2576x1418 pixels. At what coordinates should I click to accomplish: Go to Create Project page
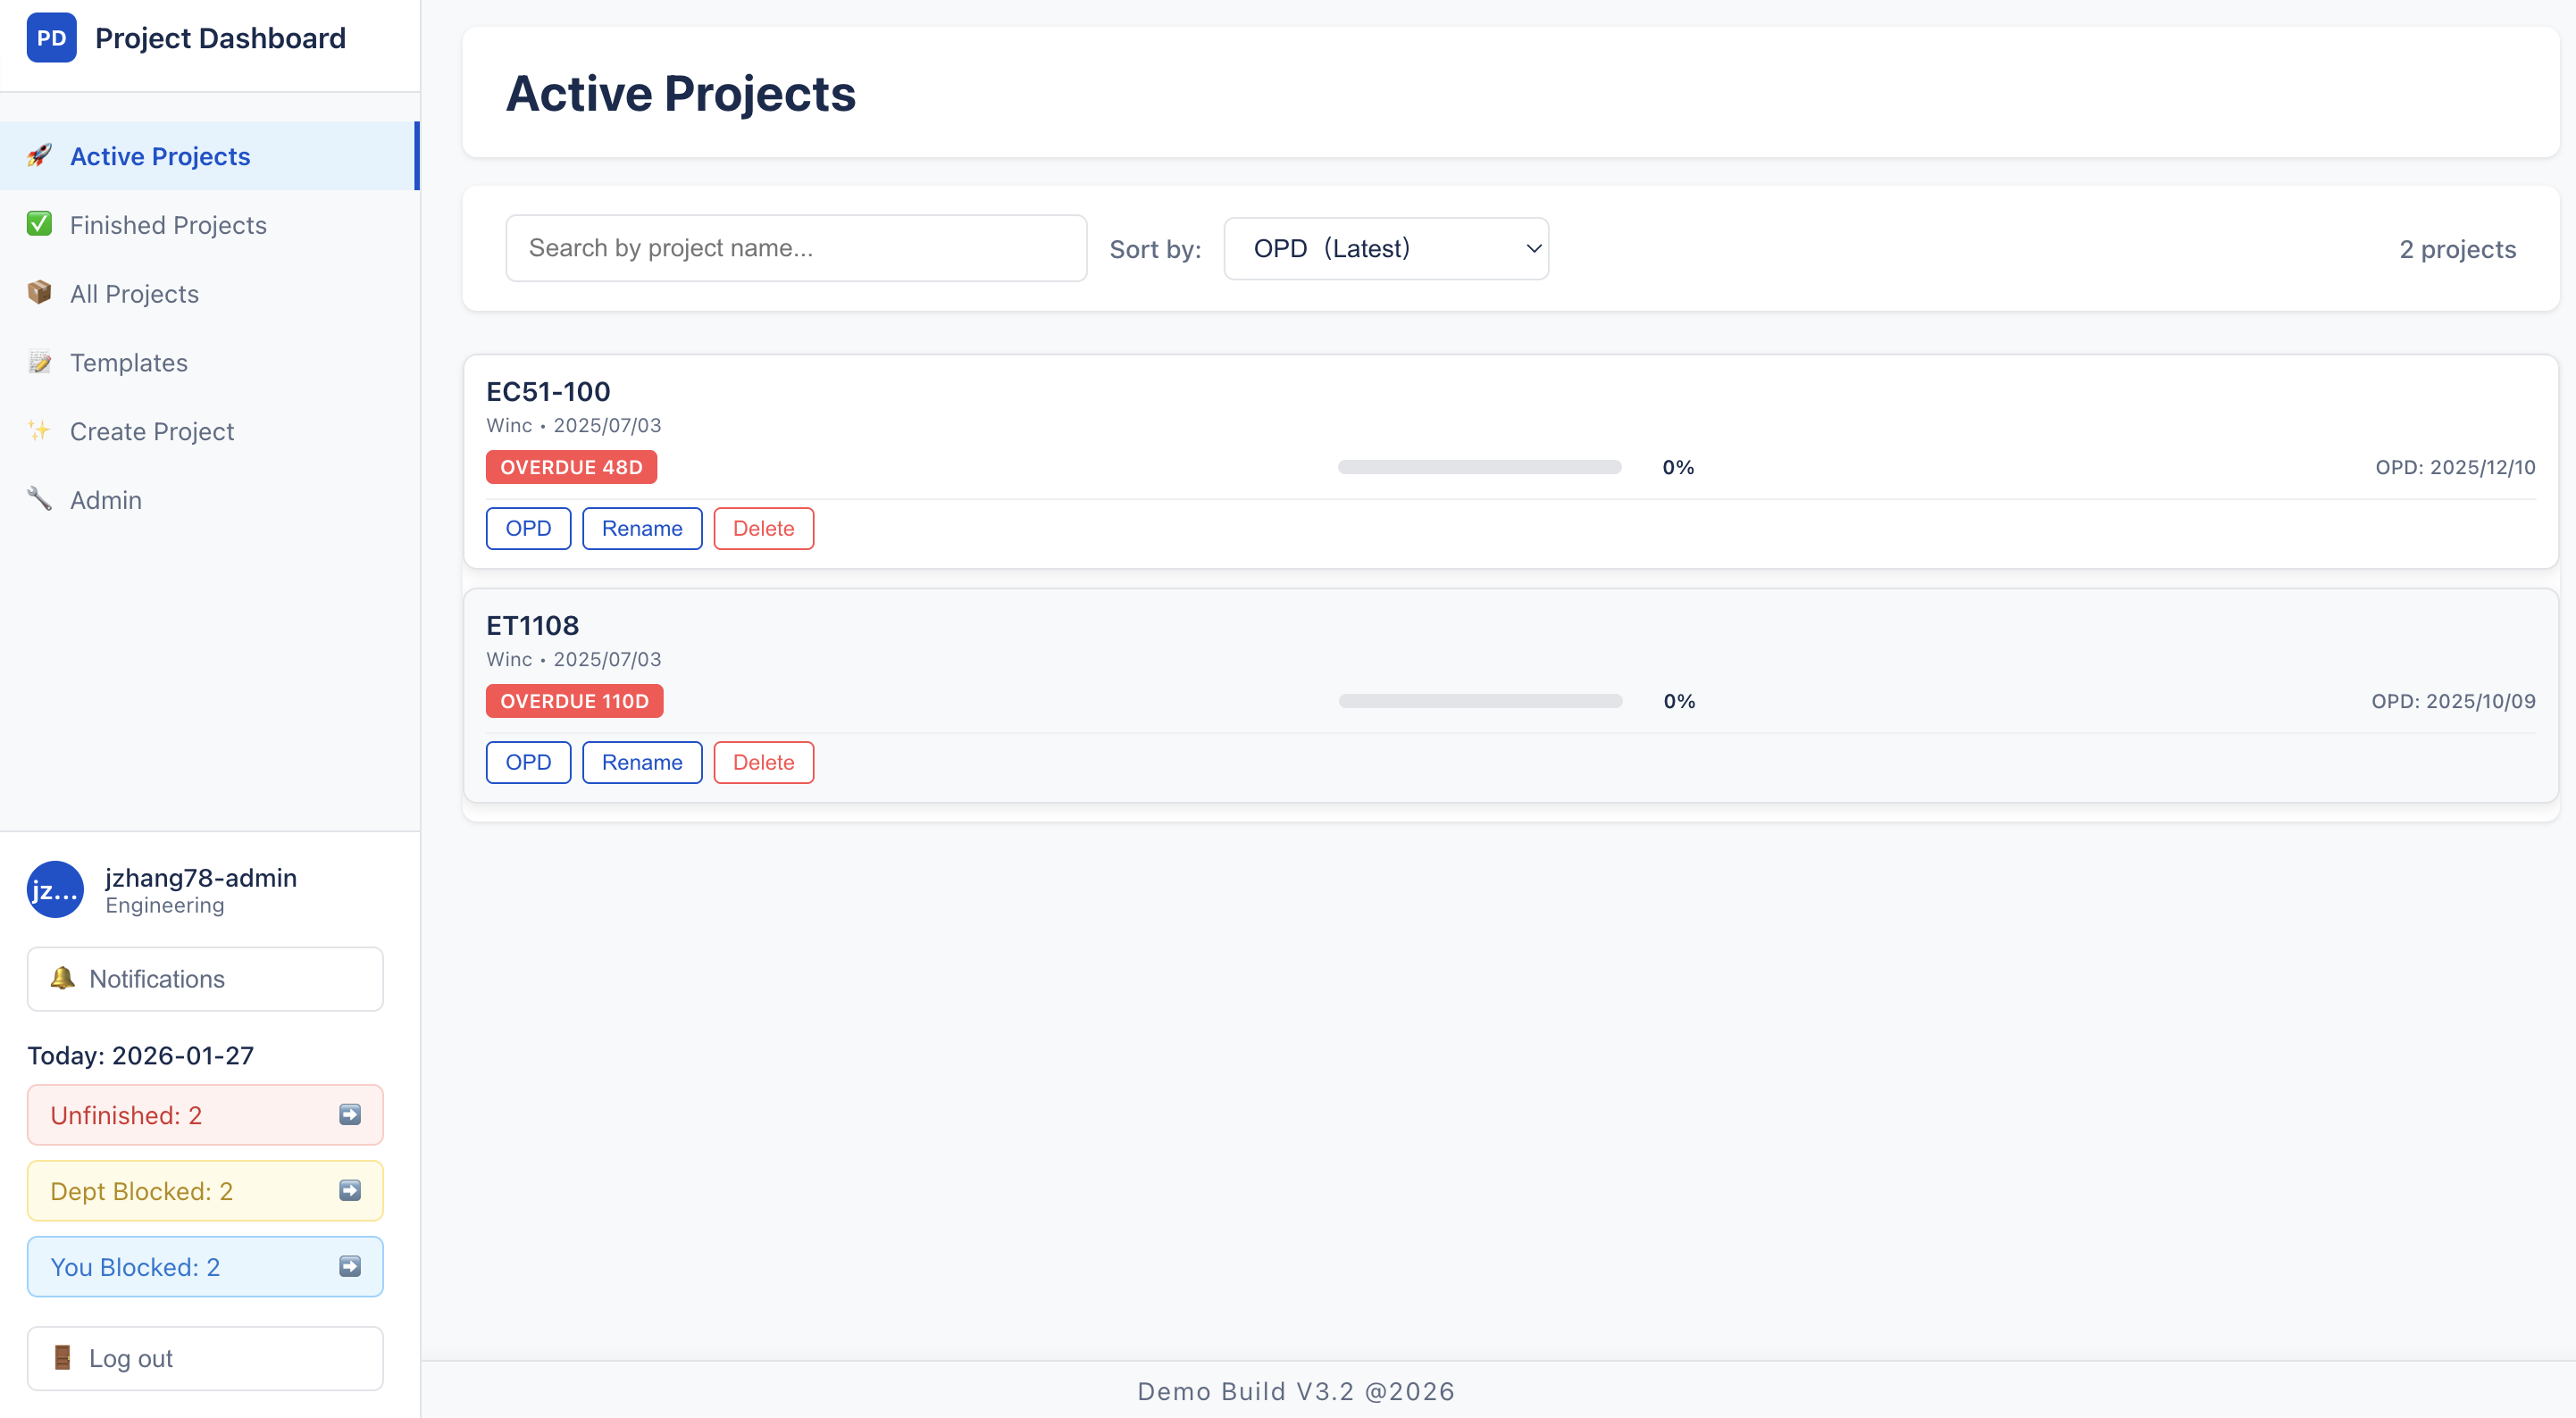[152, 431]
